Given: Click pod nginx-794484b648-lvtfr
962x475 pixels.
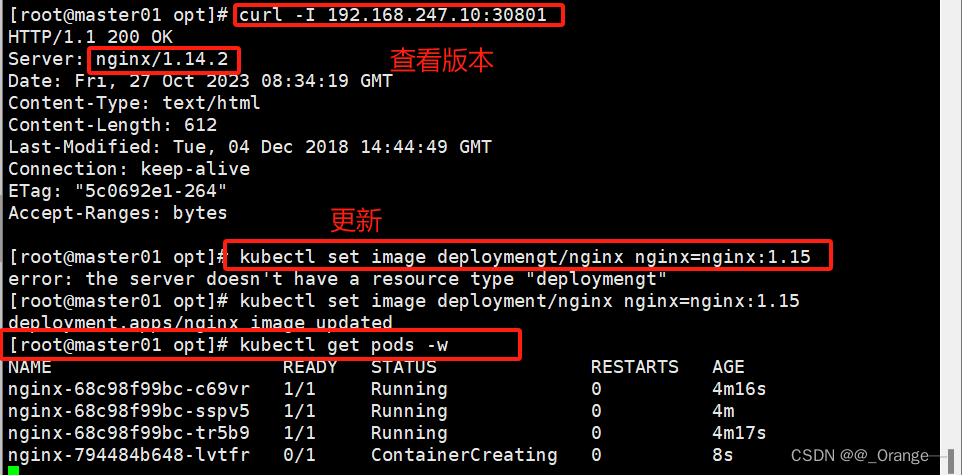Looking at the screenshot, I should 129,455.
